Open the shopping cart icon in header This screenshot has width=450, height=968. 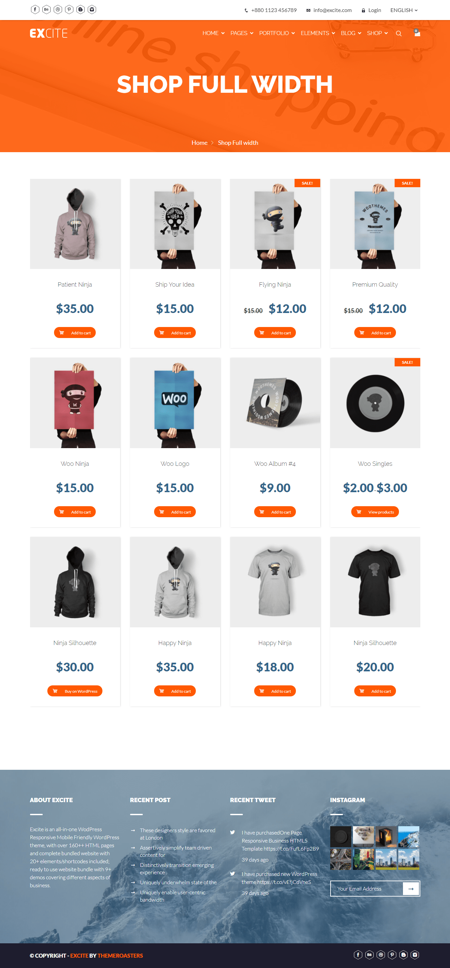(x=417, y=33)
